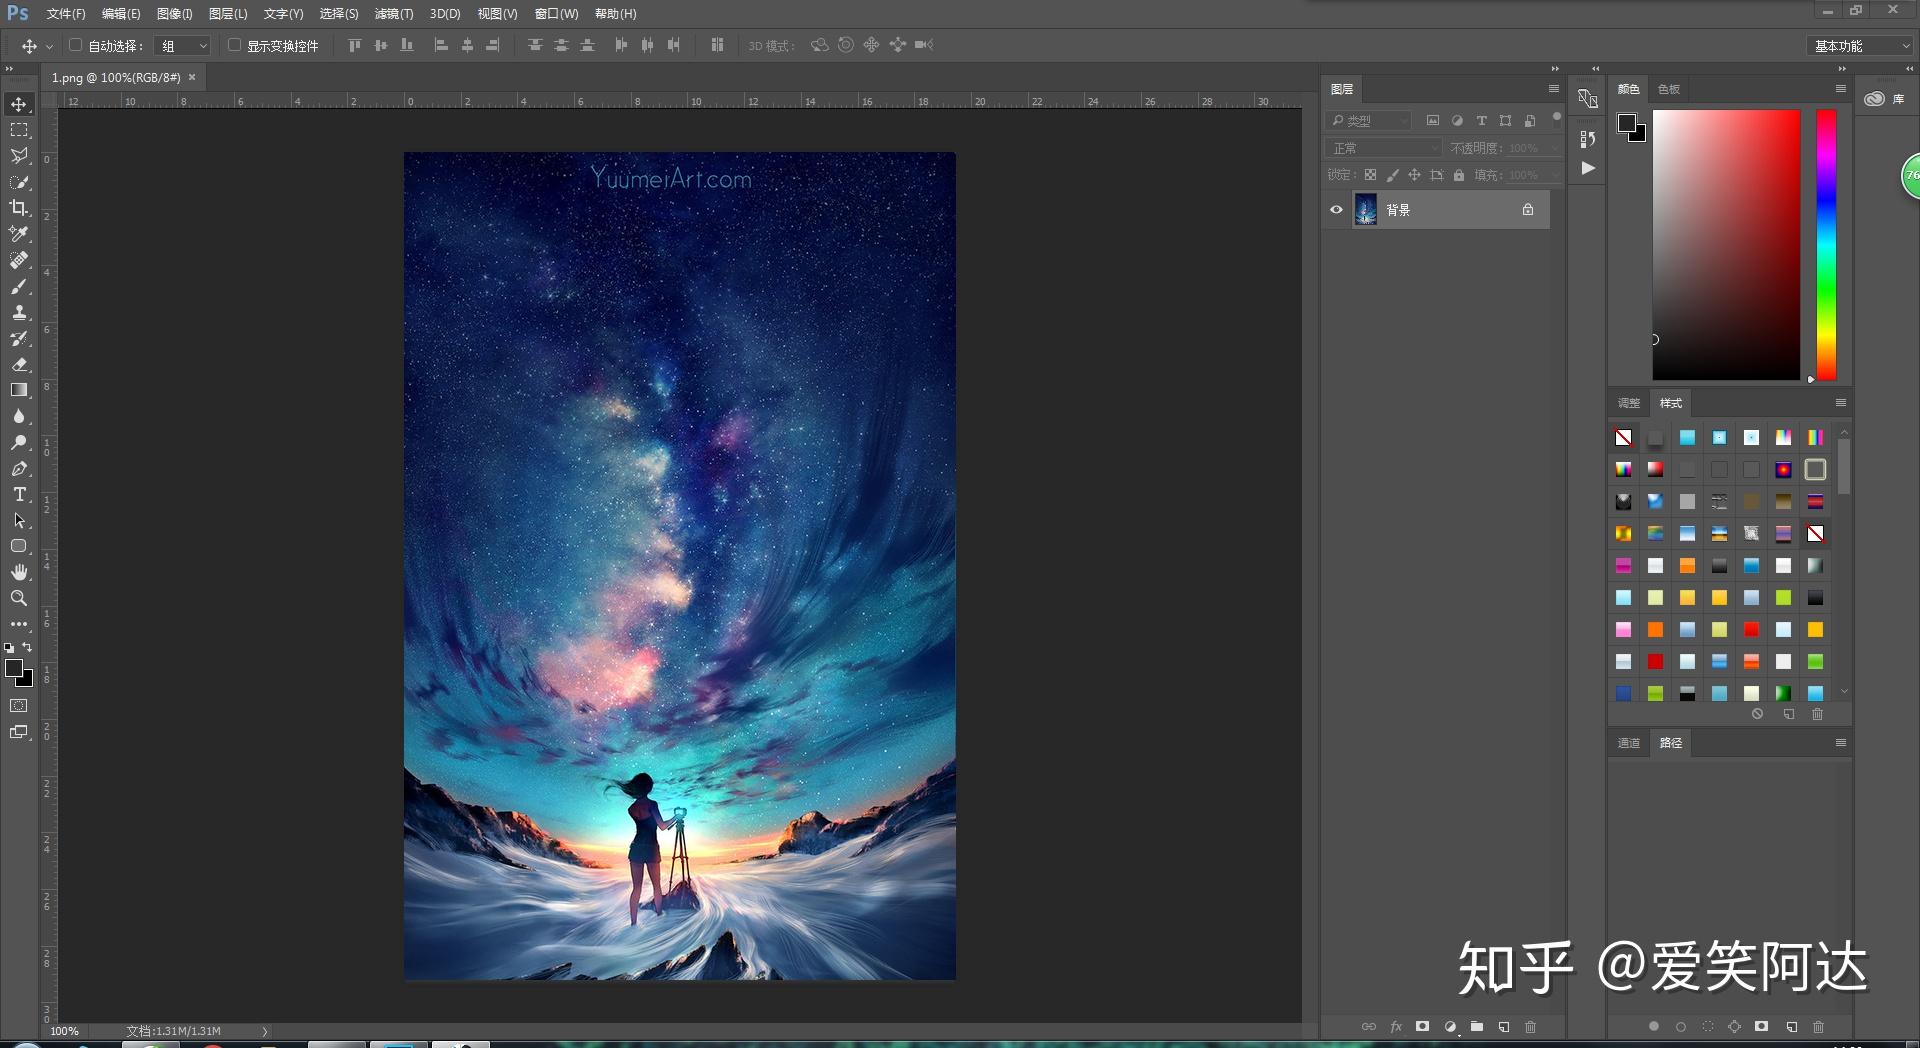The width and height of the screenshot is (1920, 1048).
Task: Select the Eyedropper tool
Action: click(x=19, y=234)
